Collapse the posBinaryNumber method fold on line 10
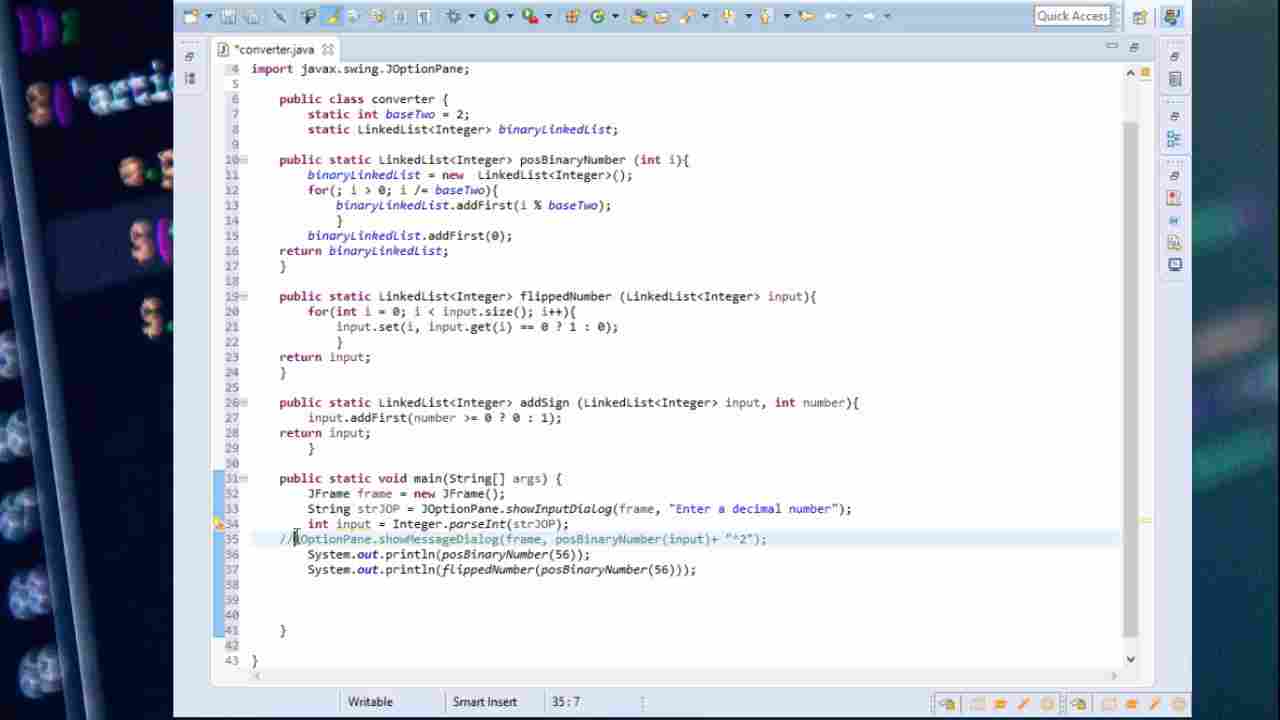Viewport: 1280px width, 720px height. point(244,160)
